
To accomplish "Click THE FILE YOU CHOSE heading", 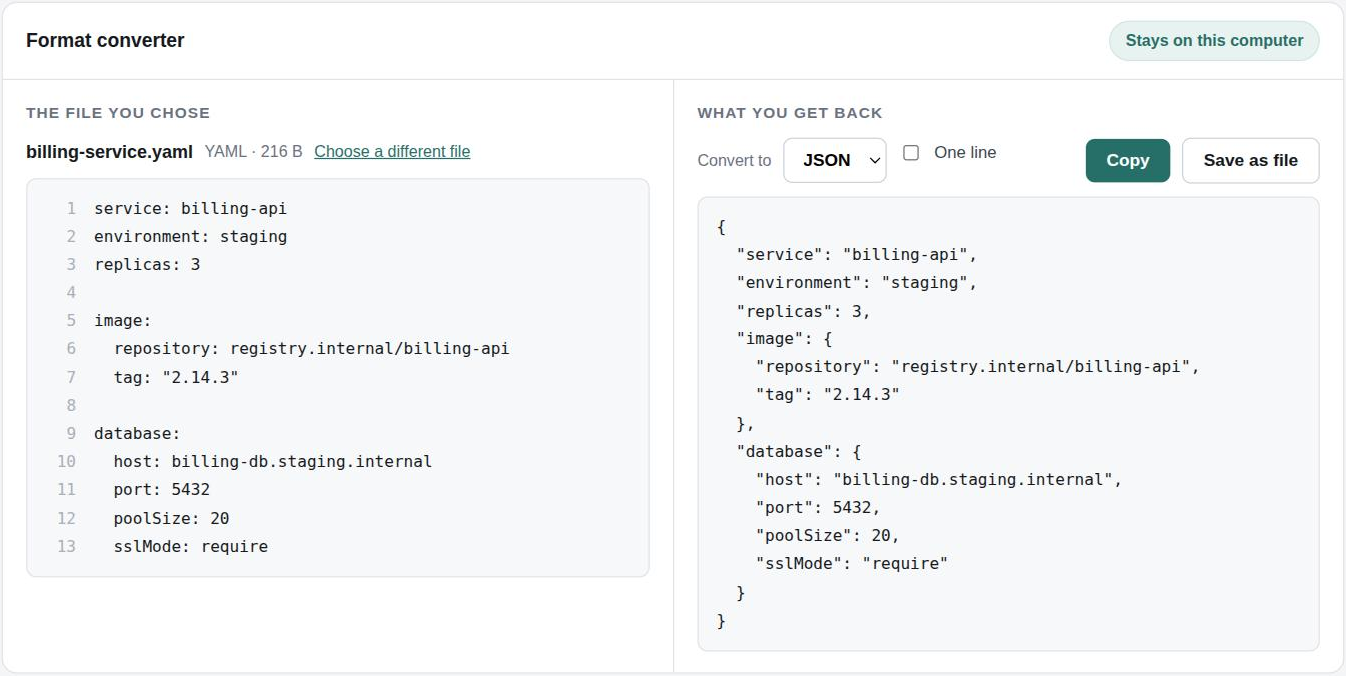I will (118, 113).
